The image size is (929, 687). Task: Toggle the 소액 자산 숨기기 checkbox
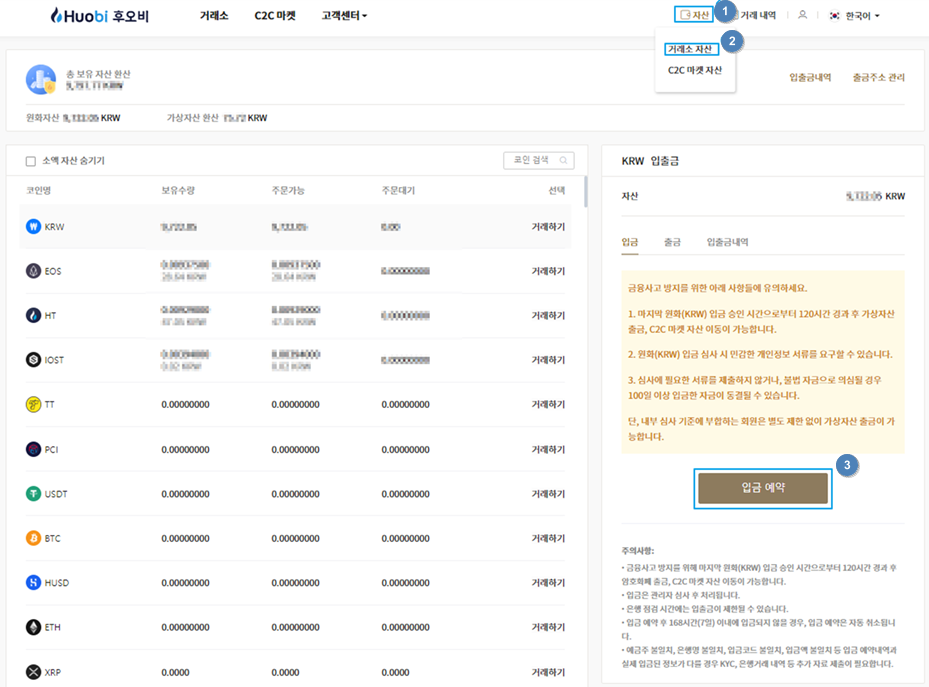[x=31, y=161]
